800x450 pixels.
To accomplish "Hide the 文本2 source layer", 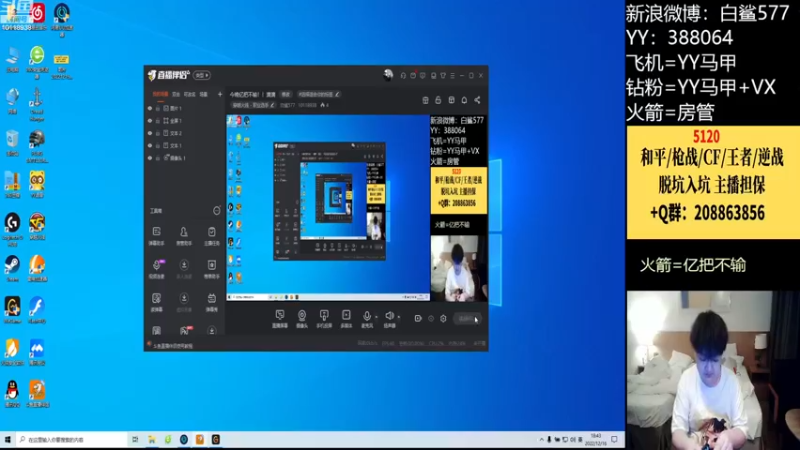I will pyautogui.click(x=149, y=133).
